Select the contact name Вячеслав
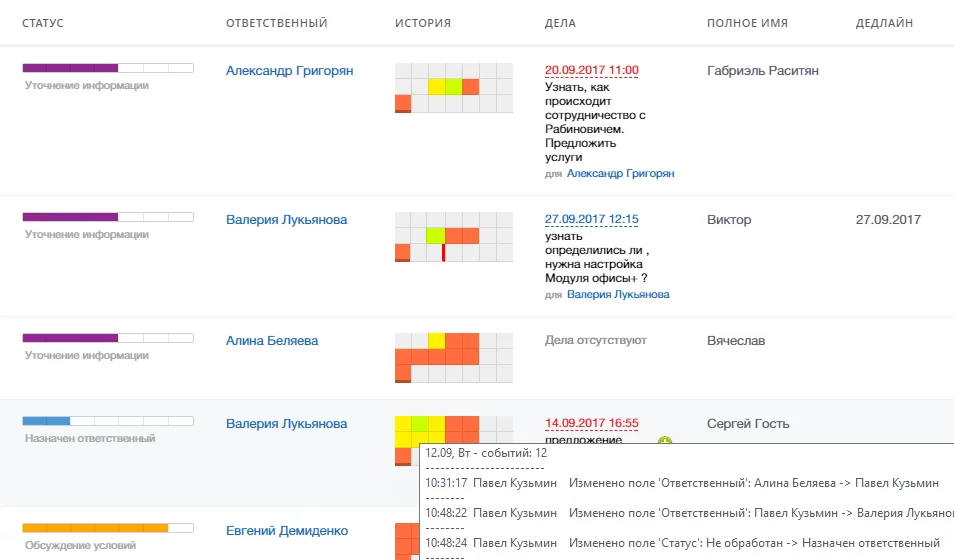This screenshot has width=954, height=560. [735, 341]
